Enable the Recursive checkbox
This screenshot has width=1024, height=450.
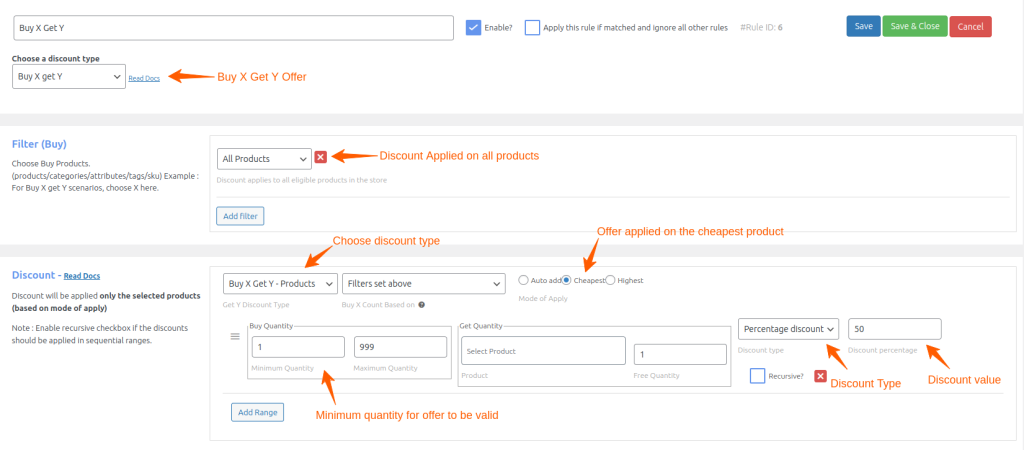point(757,376)
